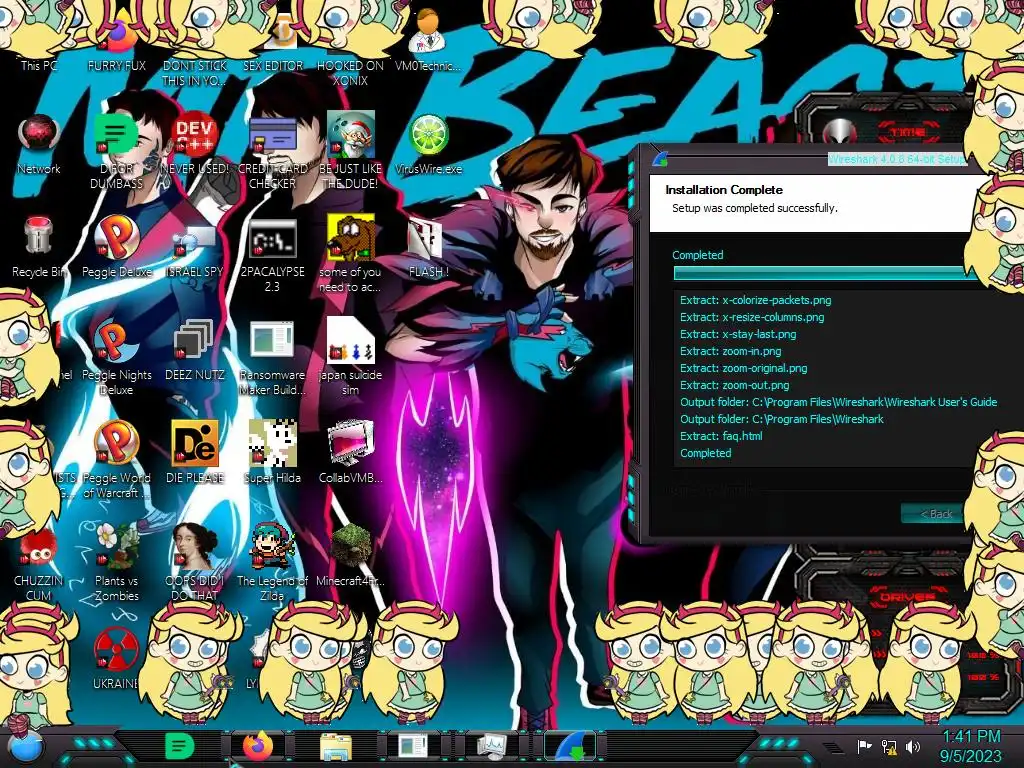Open the performance monitor taskbar item

(491, 746)
